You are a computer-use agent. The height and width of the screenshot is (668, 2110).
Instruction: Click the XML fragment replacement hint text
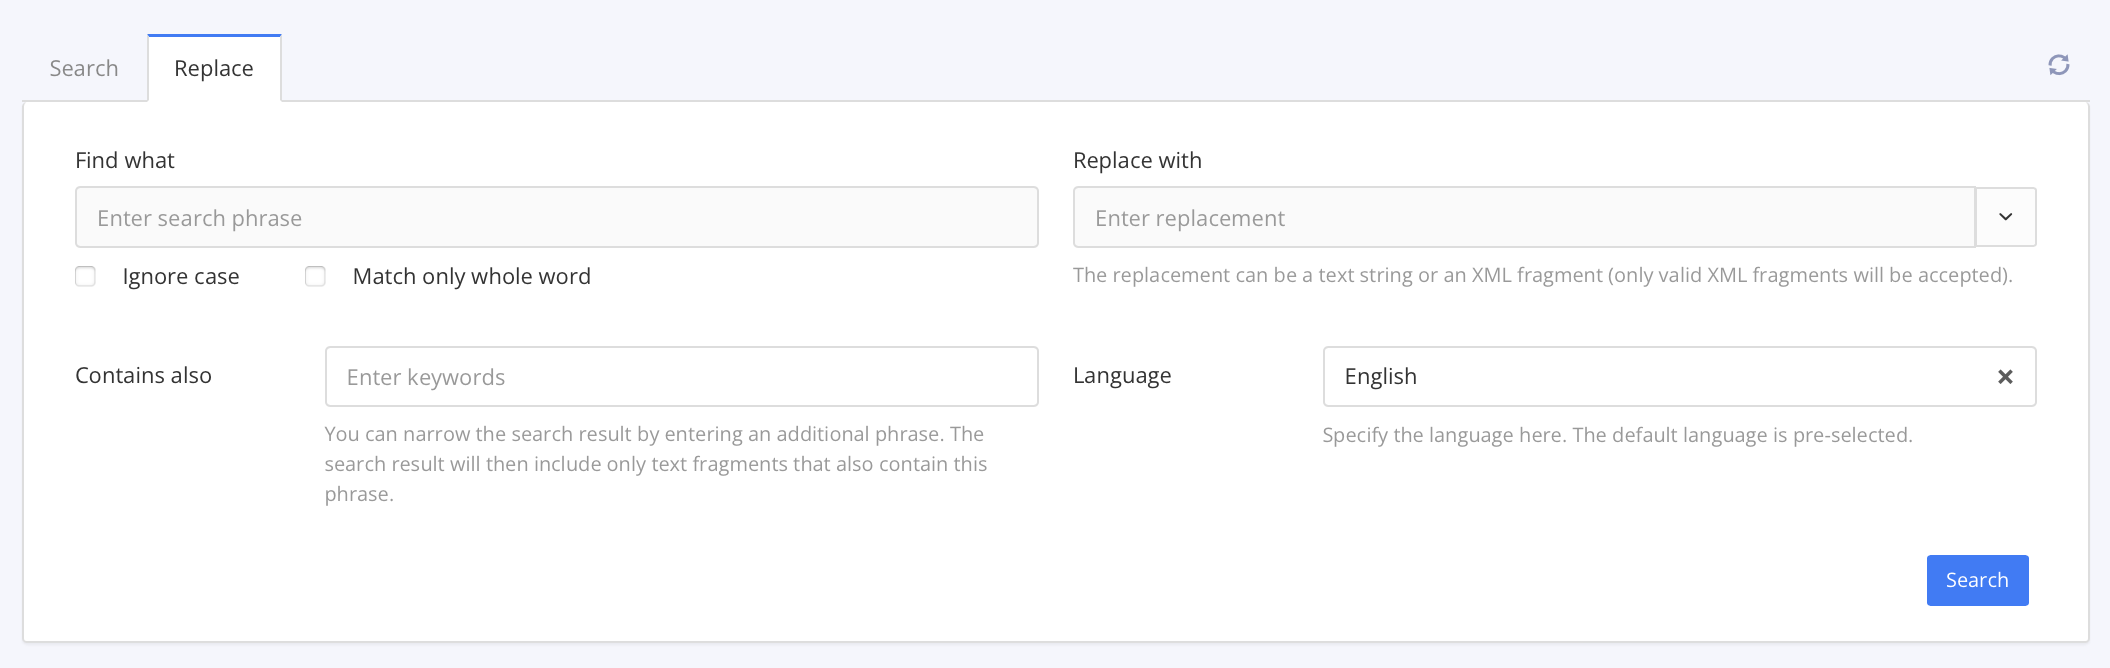point(1542,275)
